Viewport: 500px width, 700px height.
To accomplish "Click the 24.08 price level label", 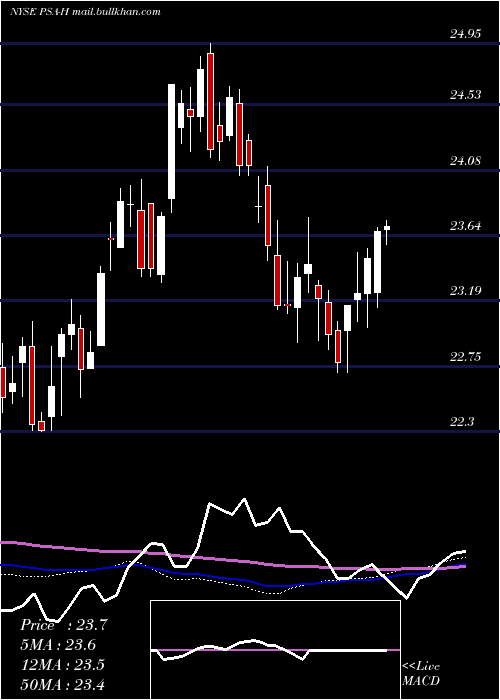I will coord(465,160).
